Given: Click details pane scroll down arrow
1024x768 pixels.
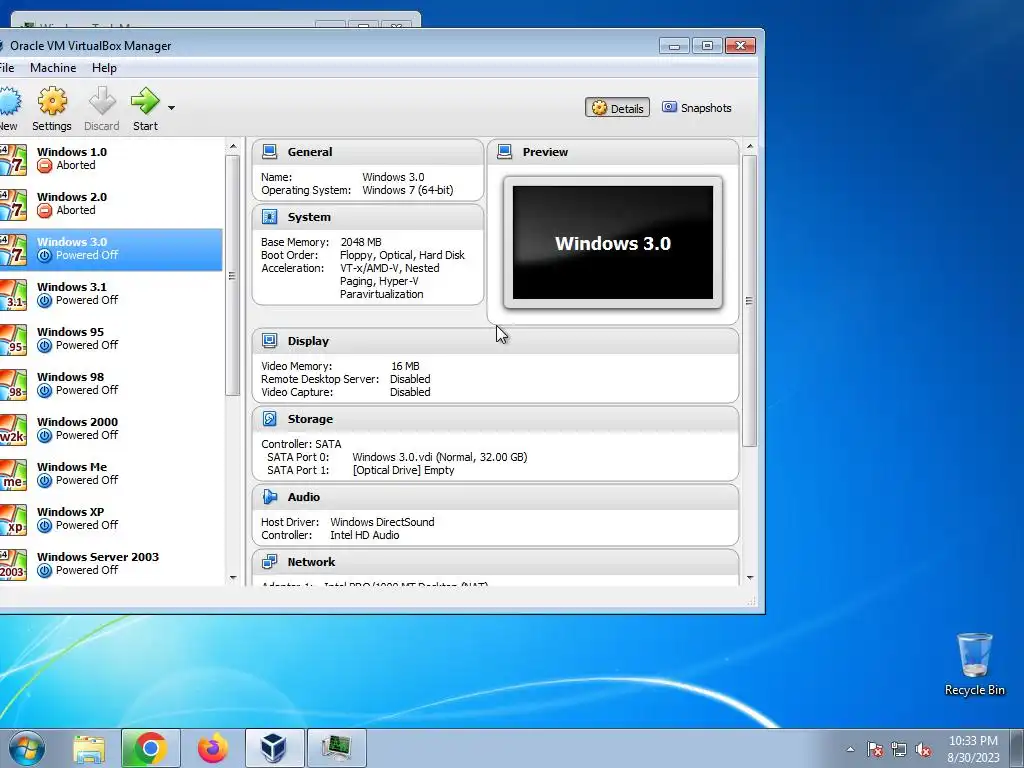Looking at the screenshot, I should coord(750,577).
